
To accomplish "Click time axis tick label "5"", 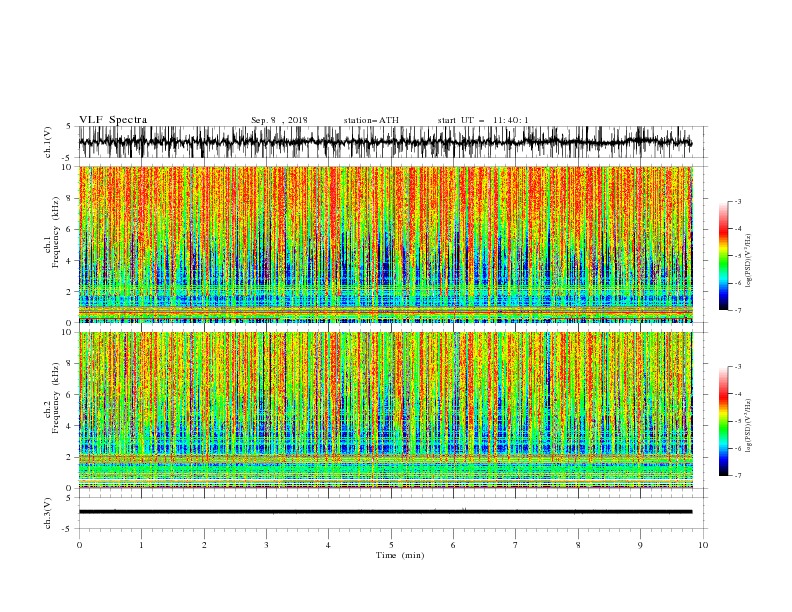I will (x=391, y=545).
